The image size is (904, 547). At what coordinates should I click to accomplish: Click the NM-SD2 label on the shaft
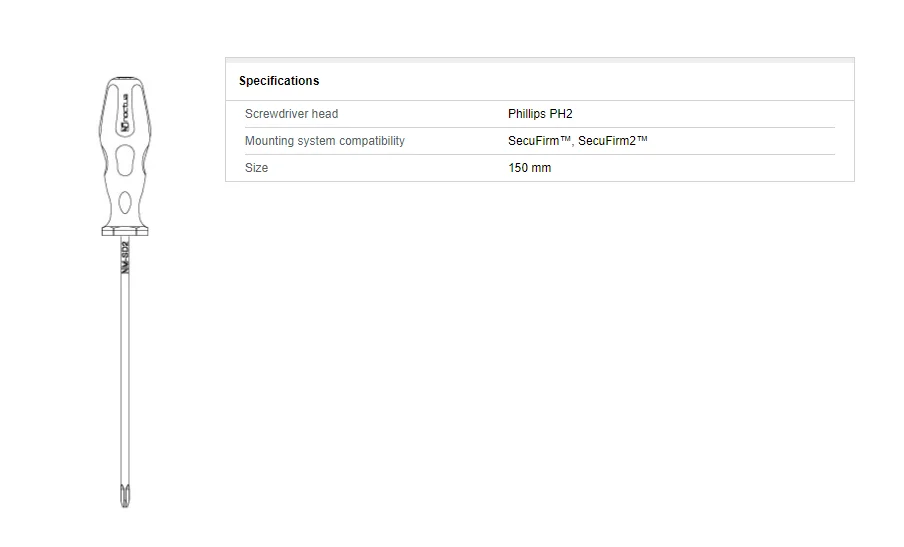125,258
